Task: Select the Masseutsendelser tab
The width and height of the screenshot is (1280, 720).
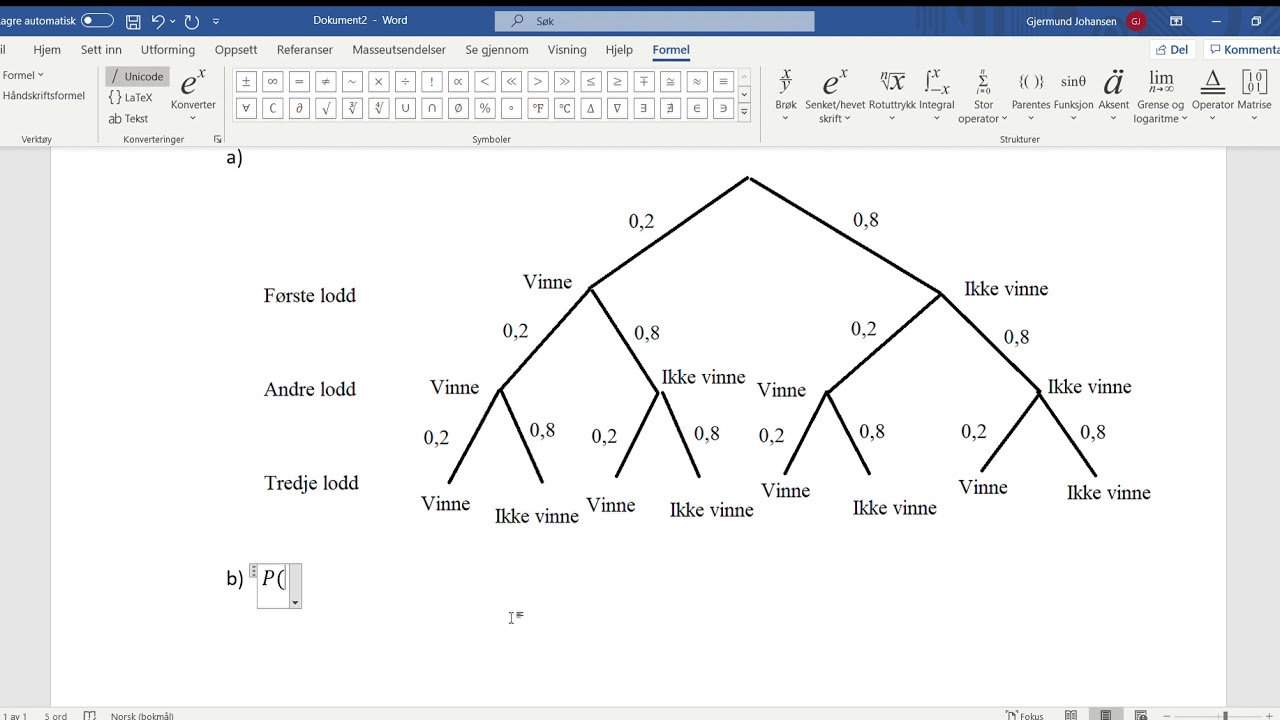Action: tap(399, 50)
